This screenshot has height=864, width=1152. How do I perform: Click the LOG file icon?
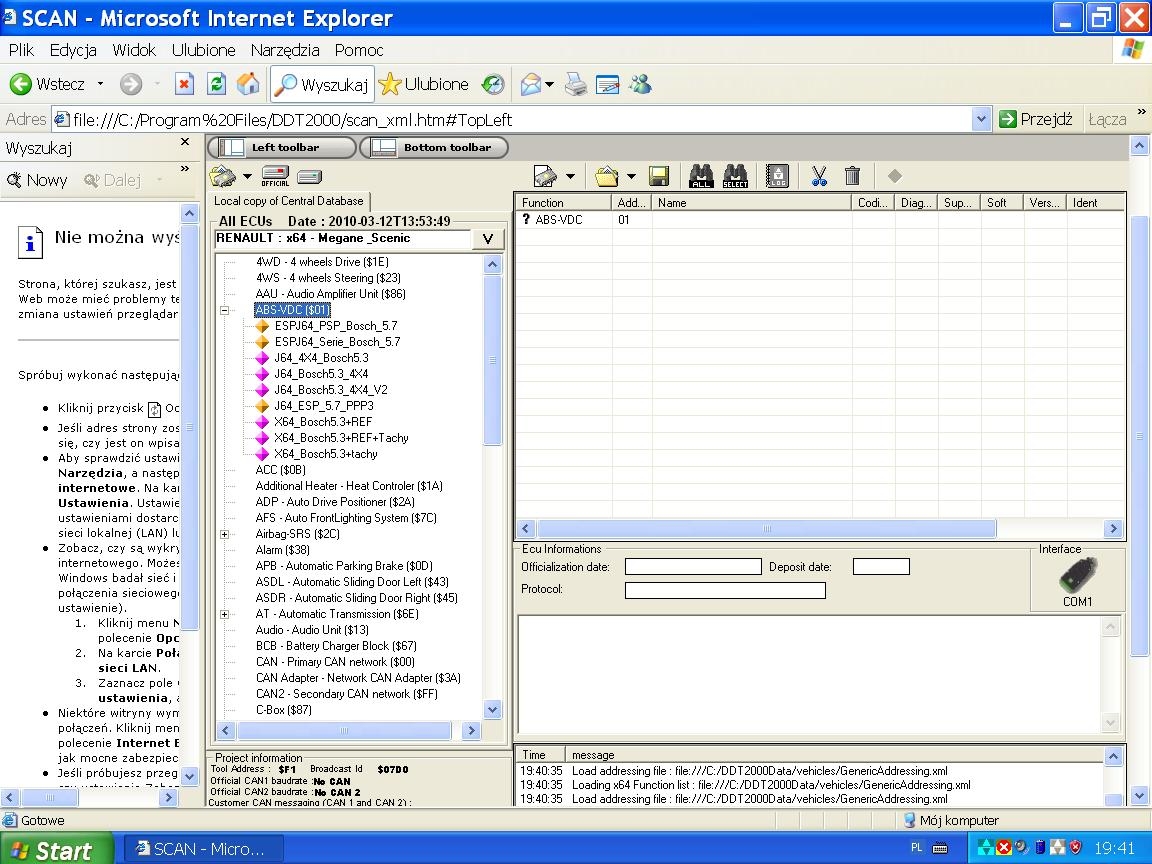(x=777, y=176)
